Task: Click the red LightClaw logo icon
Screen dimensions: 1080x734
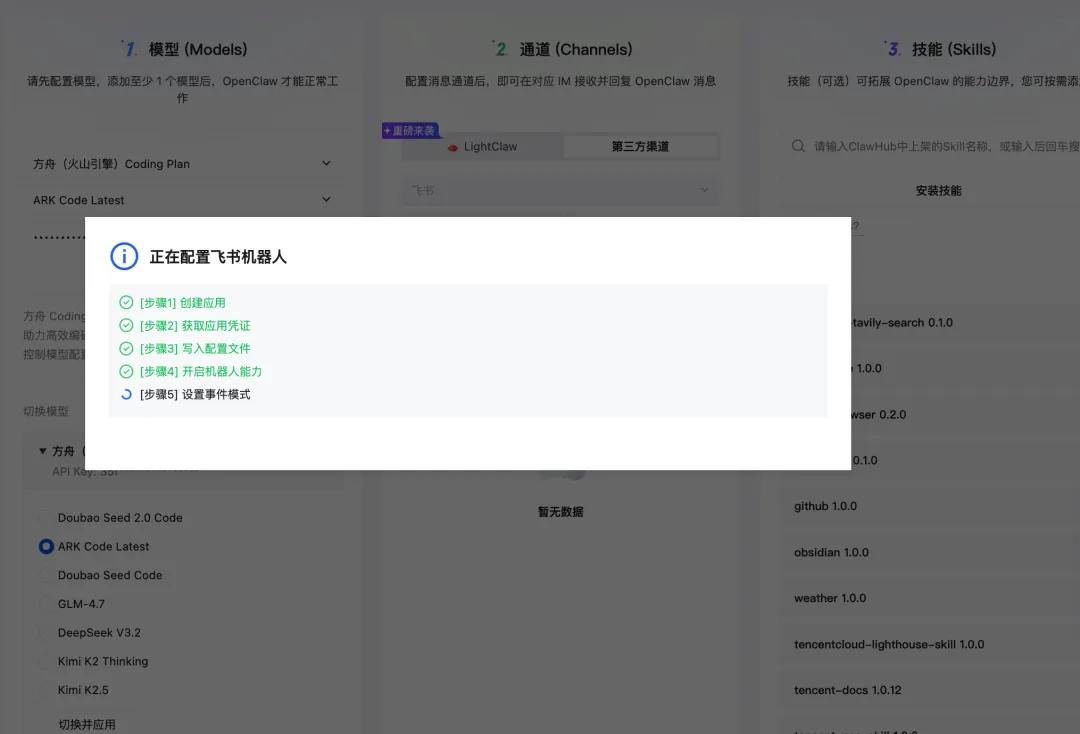Action: coord(453,147)
